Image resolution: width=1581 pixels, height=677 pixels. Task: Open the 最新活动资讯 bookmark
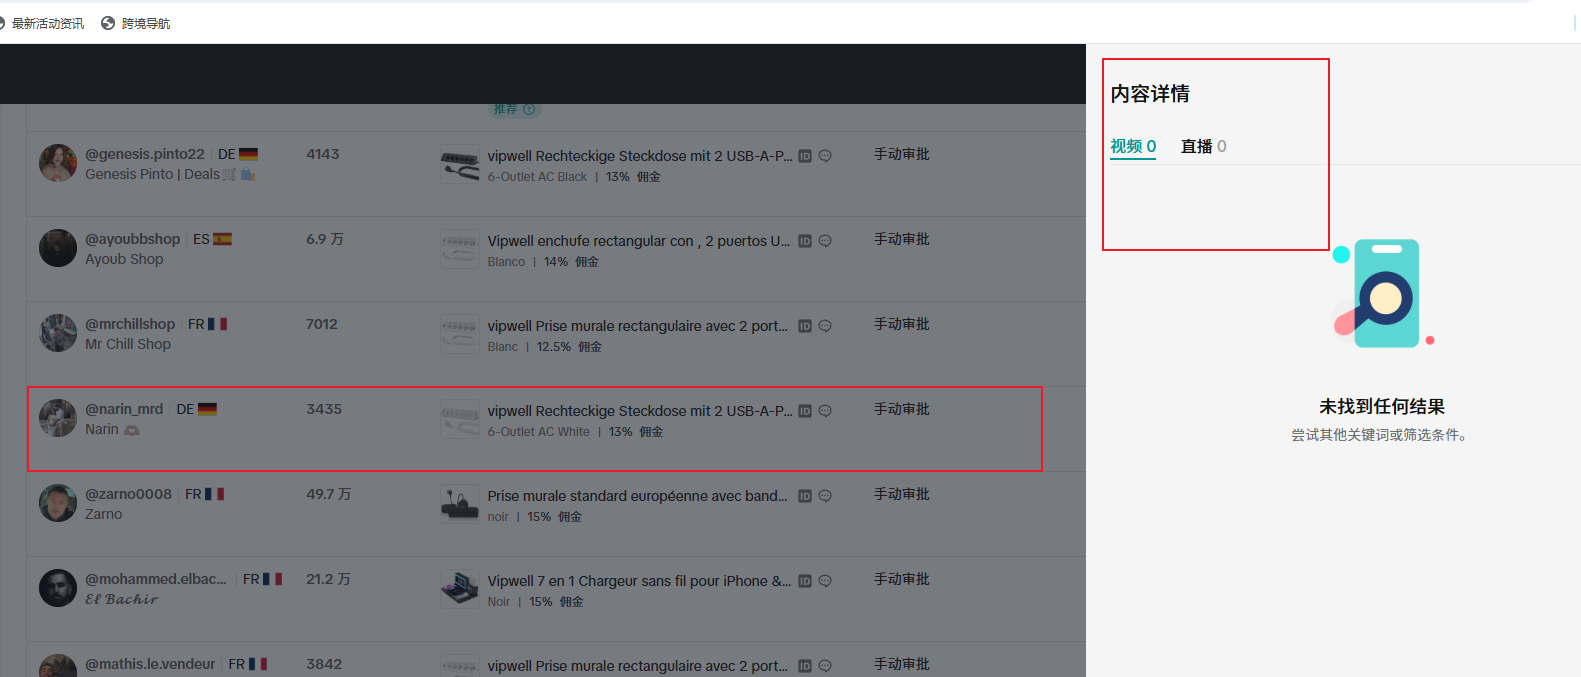[47, 23]
